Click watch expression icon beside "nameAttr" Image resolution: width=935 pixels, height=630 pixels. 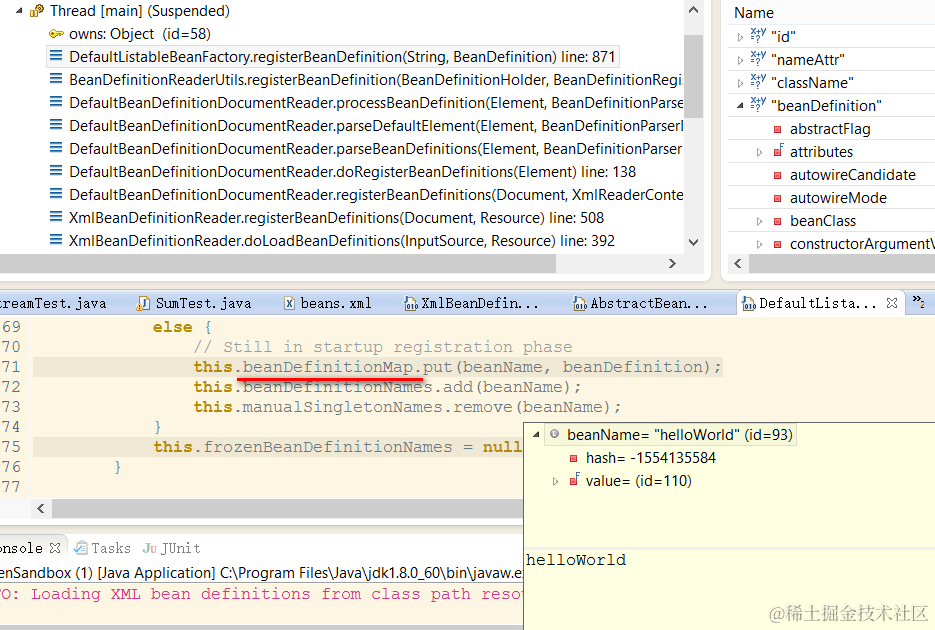(x=758, y=58)
